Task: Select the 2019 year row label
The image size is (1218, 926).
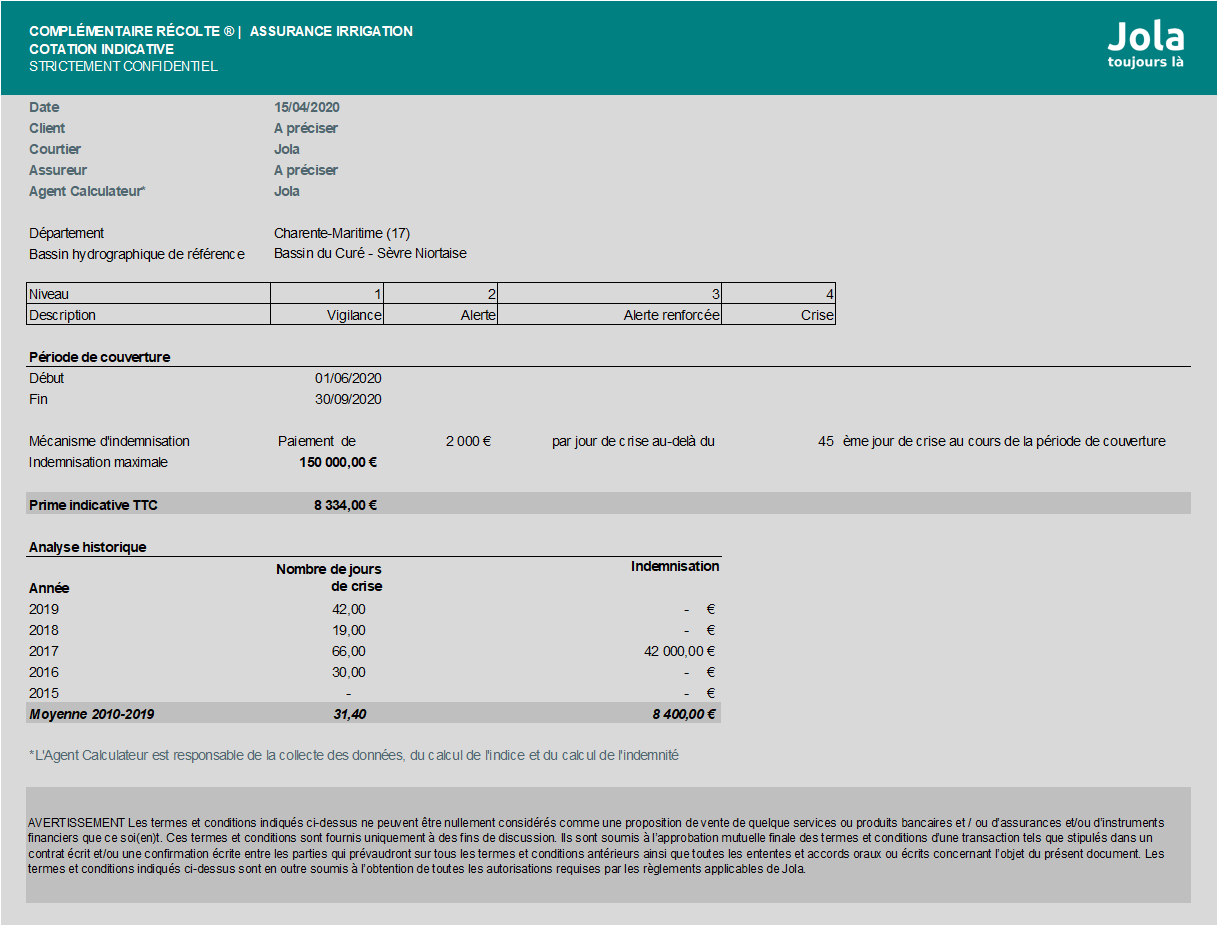Action: (44, 609)
